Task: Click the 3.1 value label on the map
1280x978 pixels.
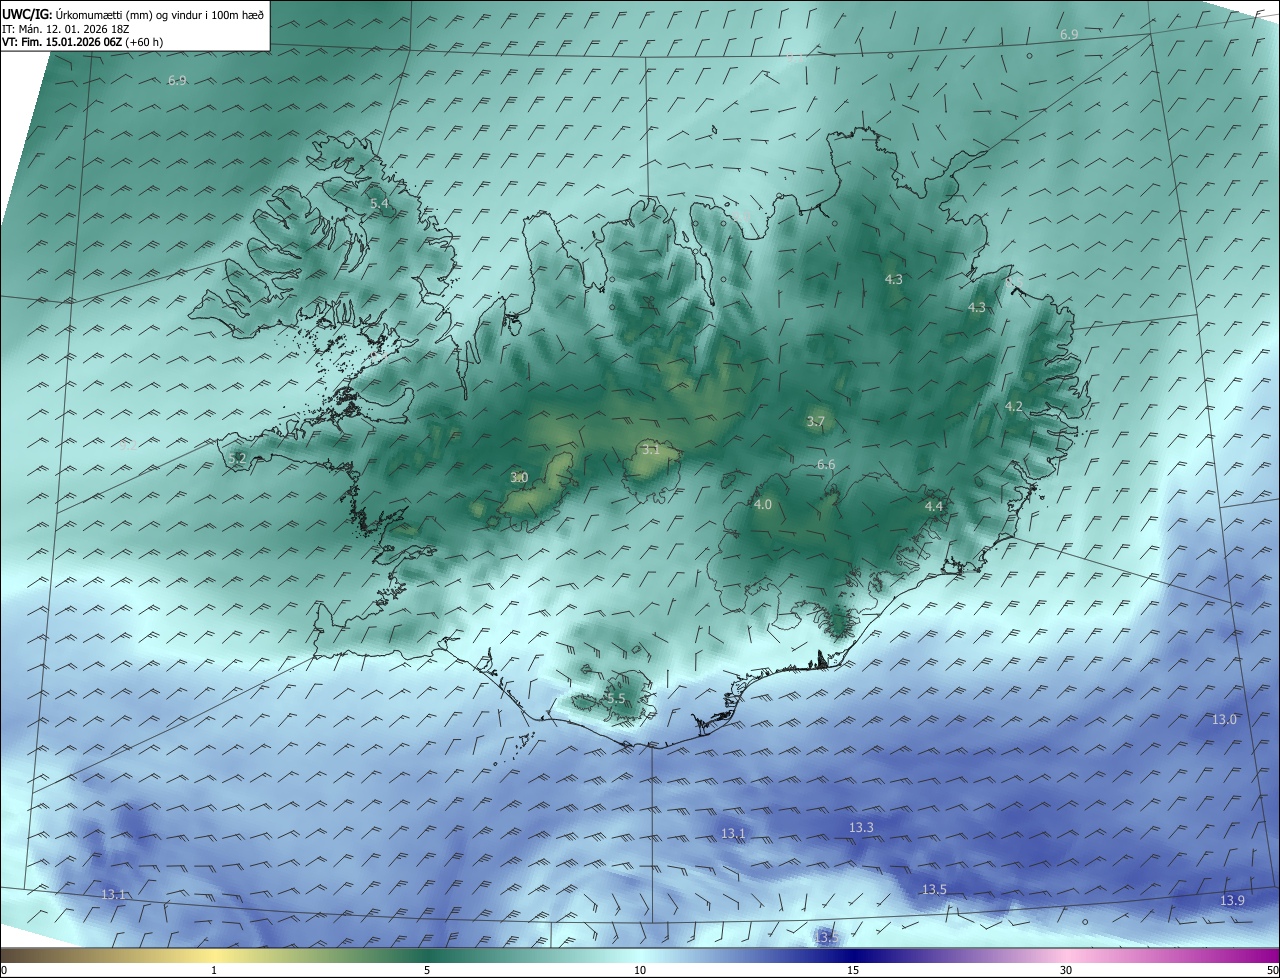Action: [650, 450]
